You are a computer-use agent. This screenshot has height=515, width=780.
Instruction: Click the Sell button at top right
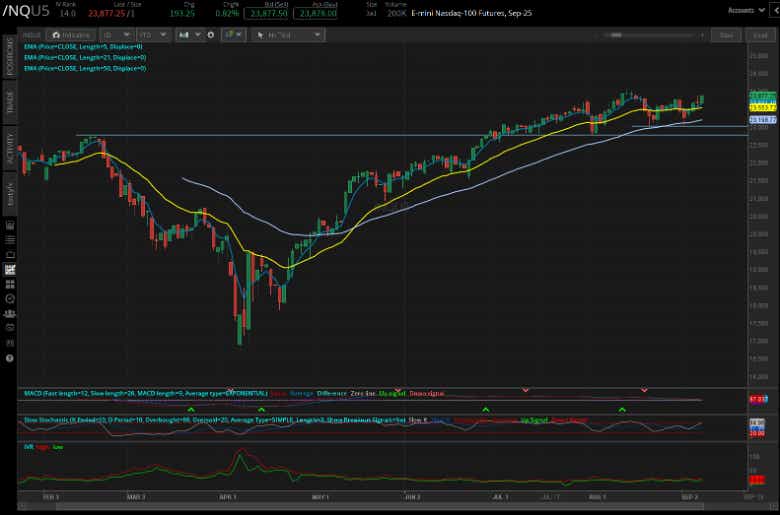[727, 35]
